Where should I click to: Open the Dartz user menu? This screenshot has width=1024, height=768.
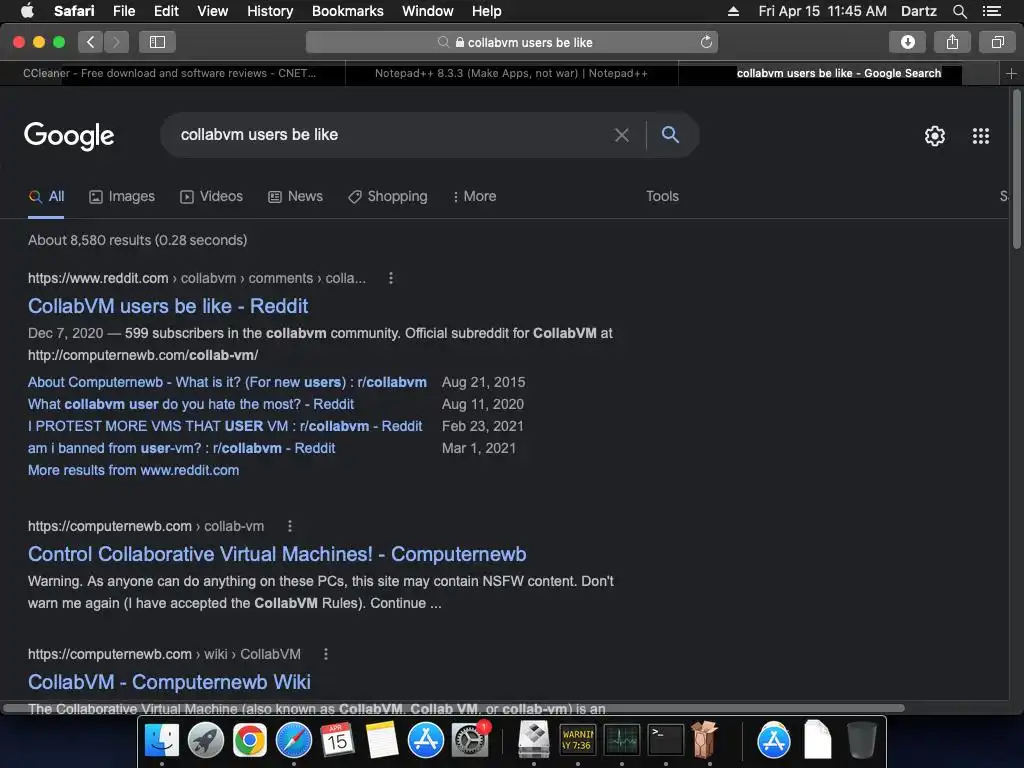click(x=918, y=11)
